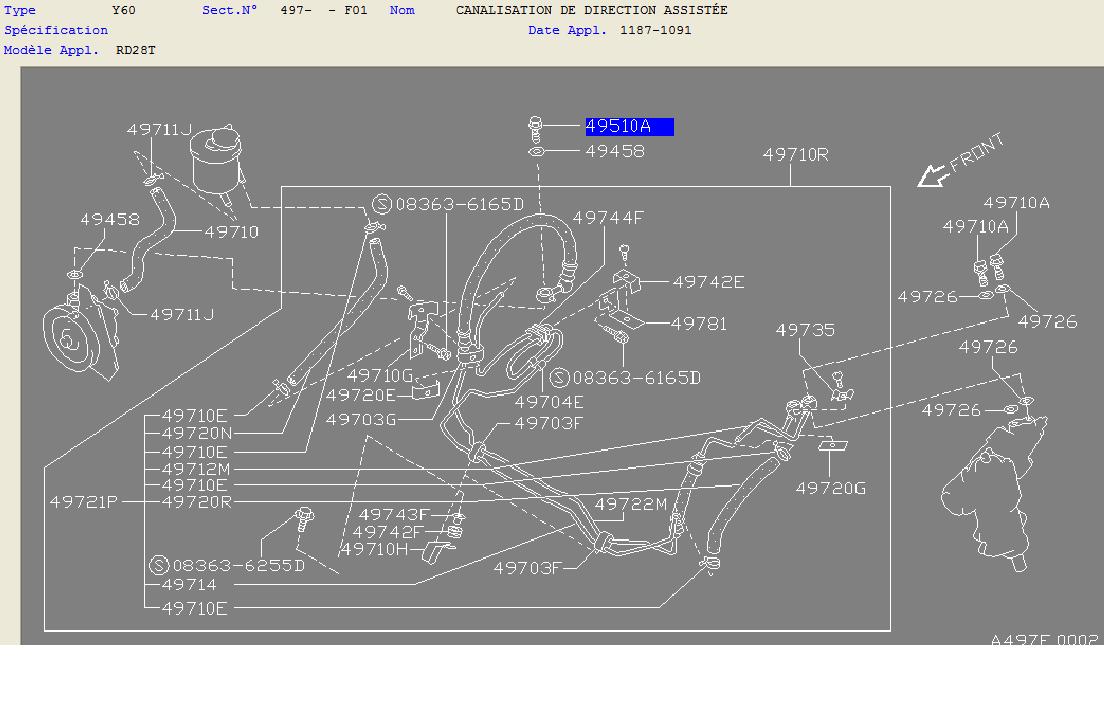Screen dimensions: 1104x717
Task: Click part label 49704E
Action: click(x=548, y=402)
